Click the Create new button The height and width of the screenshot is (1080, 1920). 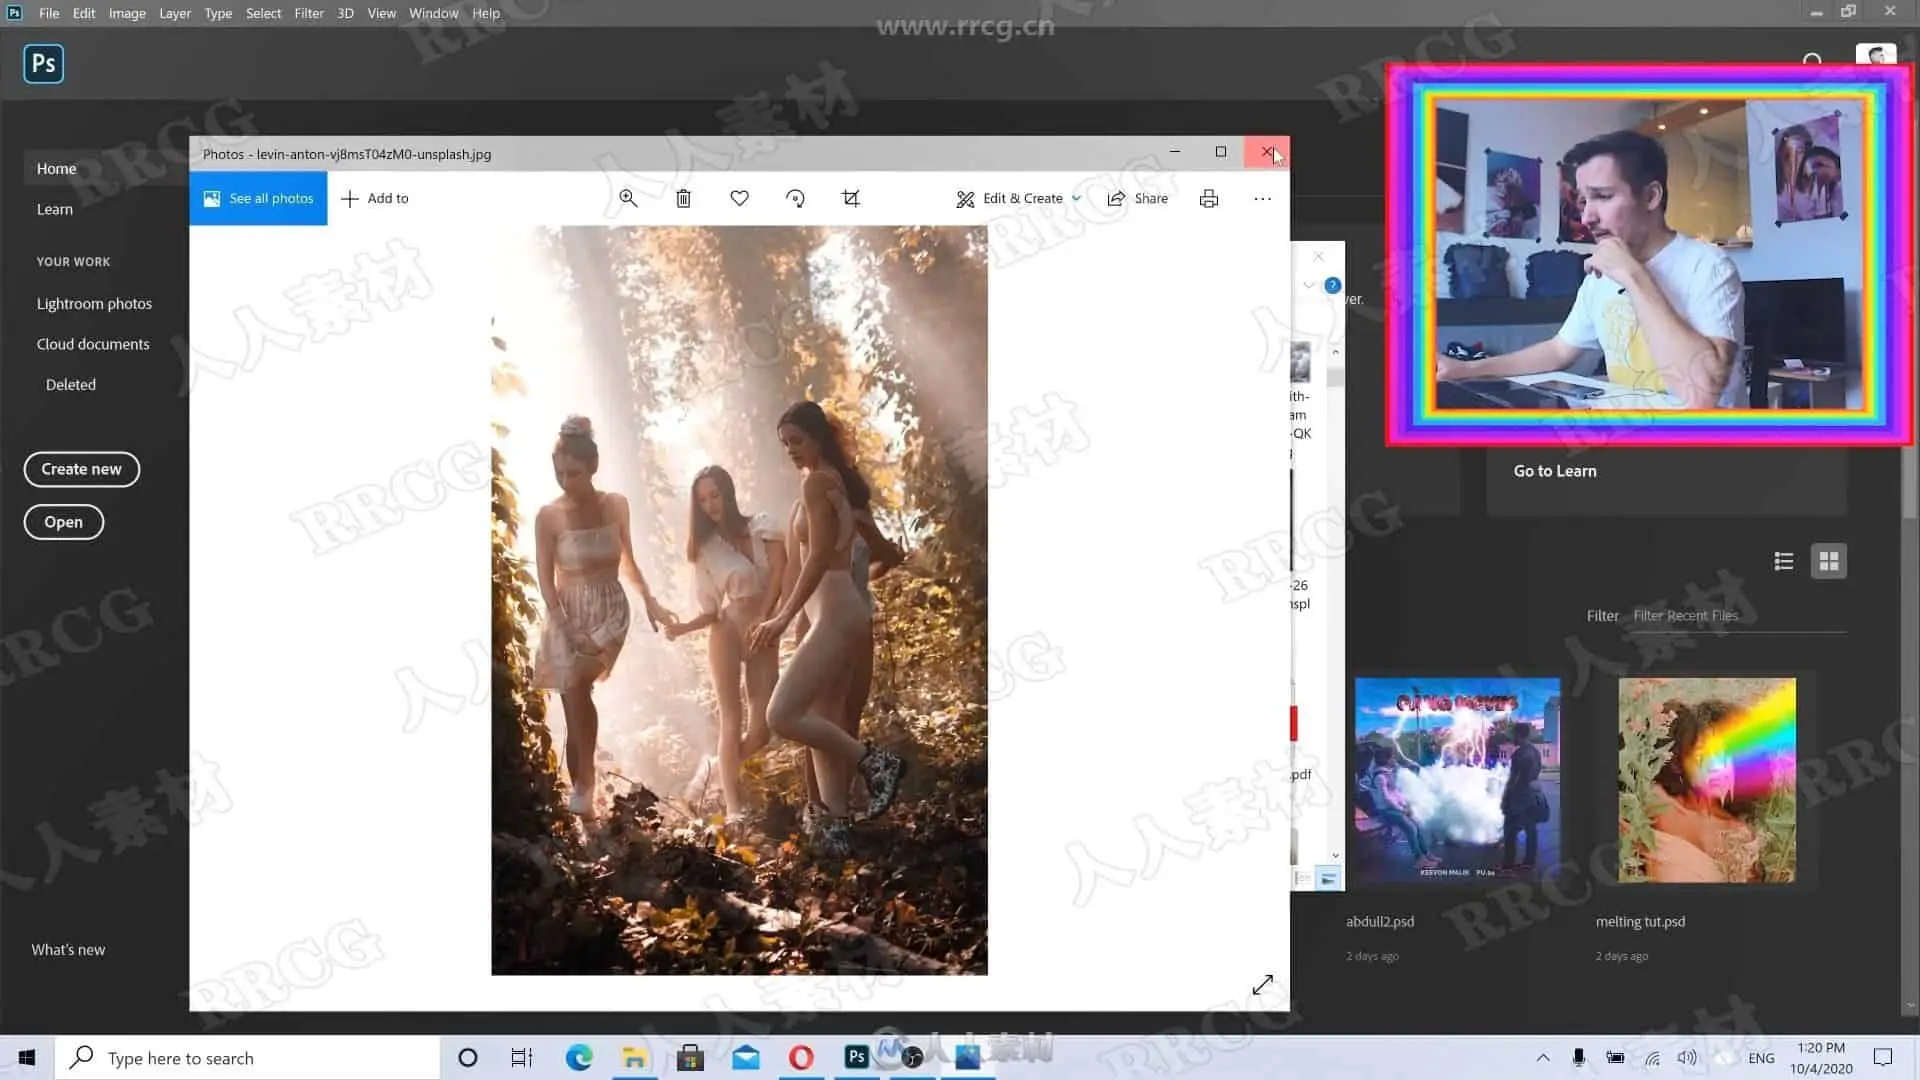pyautogui.click(x=81, y=469)
